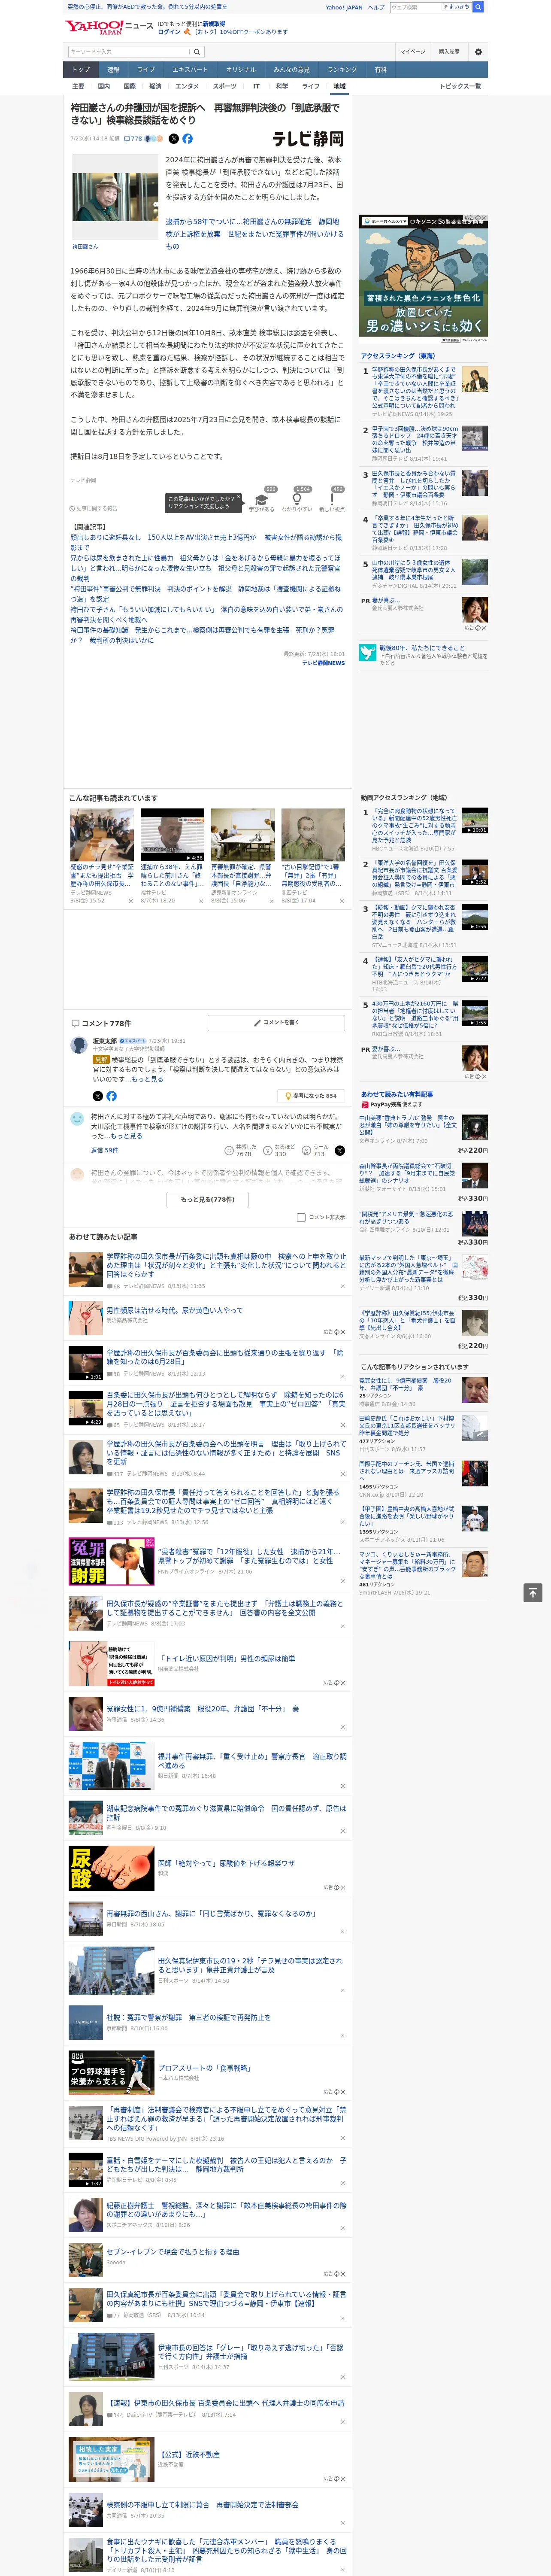Screen dimensions: 551x2576
Task: Expand the second comment with もっと見る
Action: pyautogui.click(x=126, y=1136)
